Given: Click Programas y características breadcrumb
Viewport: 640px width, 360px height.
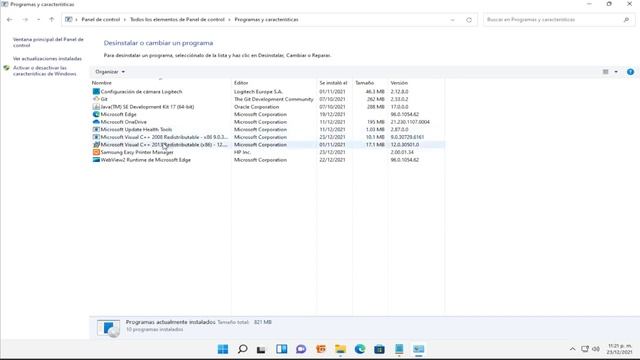Looking at the screenshot, I should (x=266, y=20).
